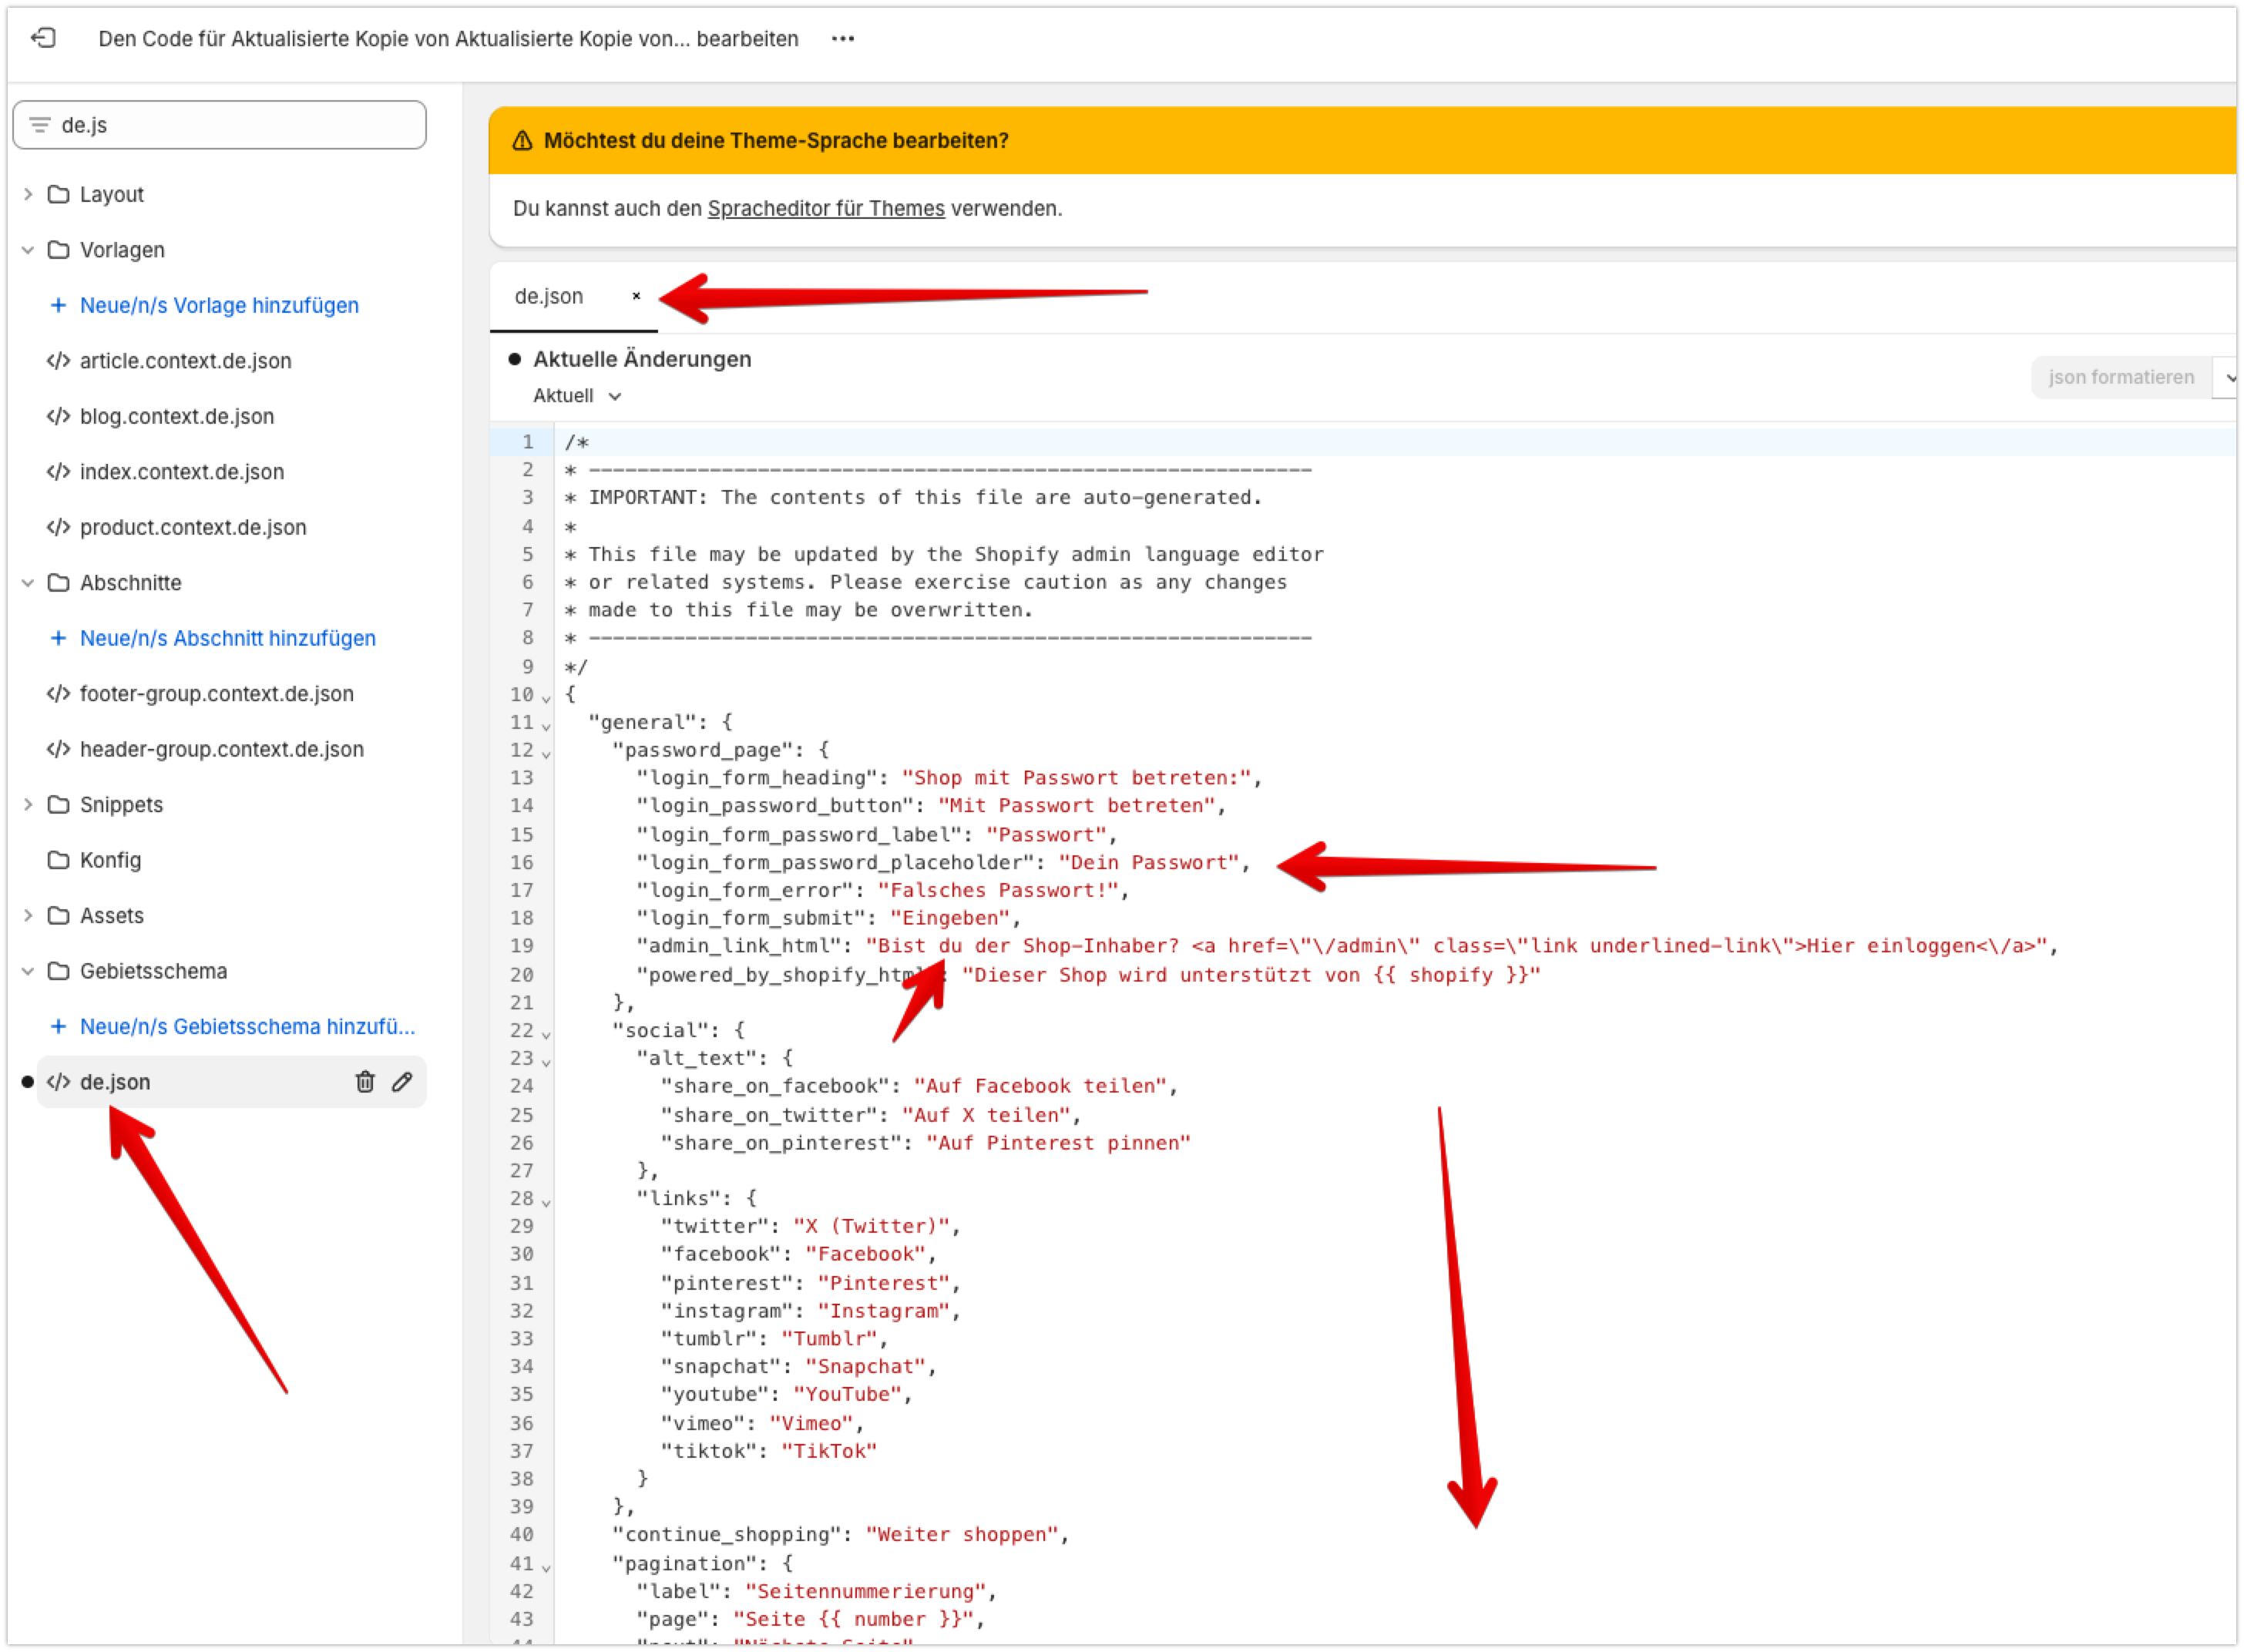Close the de.json tab
Screen dimensions: 2244x1652
[x=636, y=296]
